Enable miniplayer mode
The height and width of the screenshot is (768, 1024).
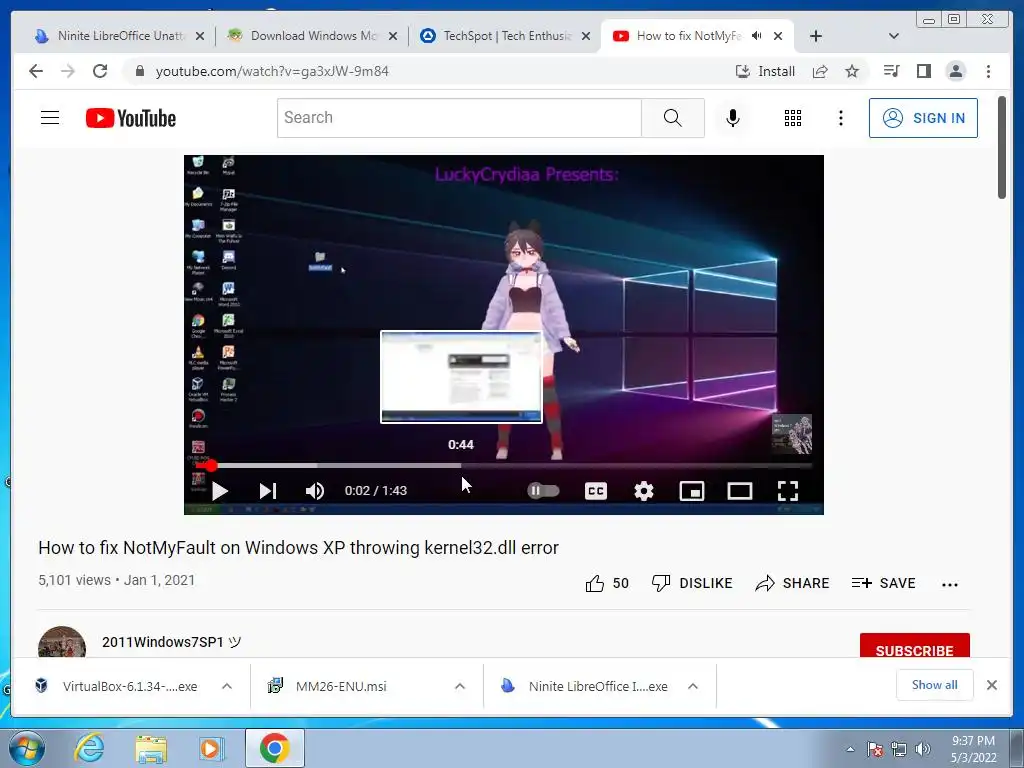click(x=692, y=491)
